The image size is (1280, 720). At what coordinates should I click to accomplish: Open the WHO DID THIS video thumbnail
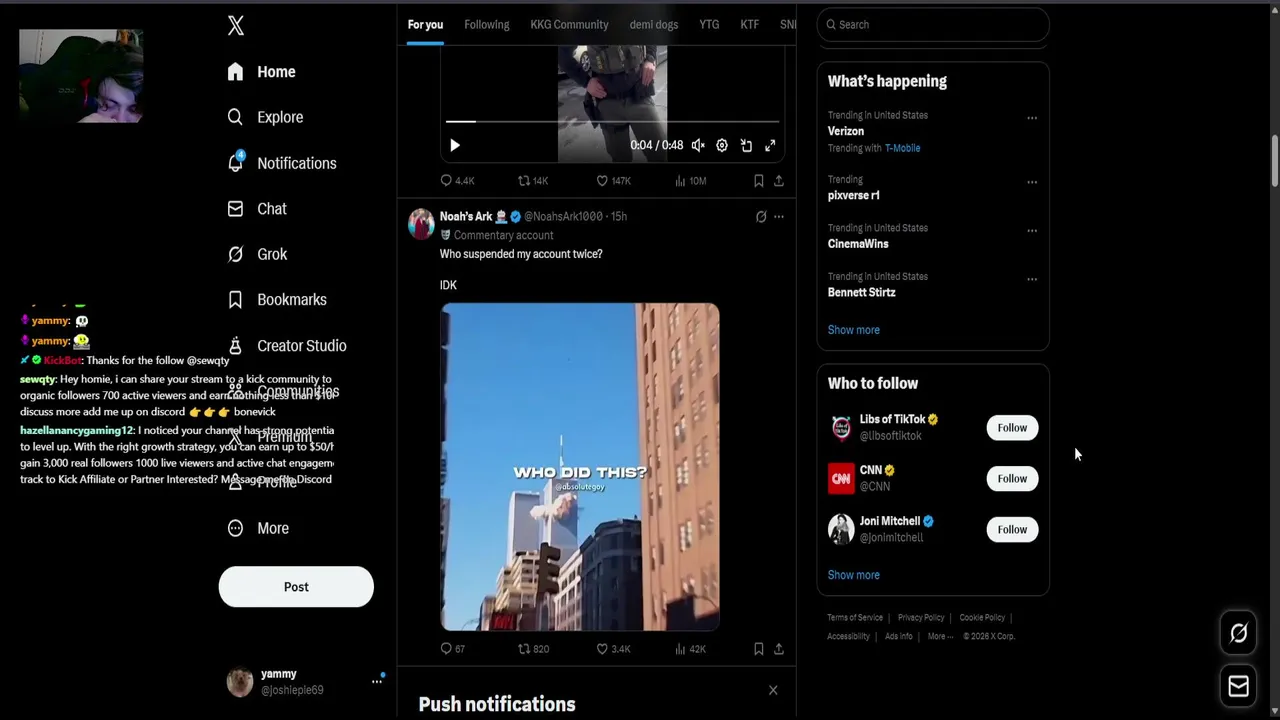pyautogui.click(x=580, y=467)
